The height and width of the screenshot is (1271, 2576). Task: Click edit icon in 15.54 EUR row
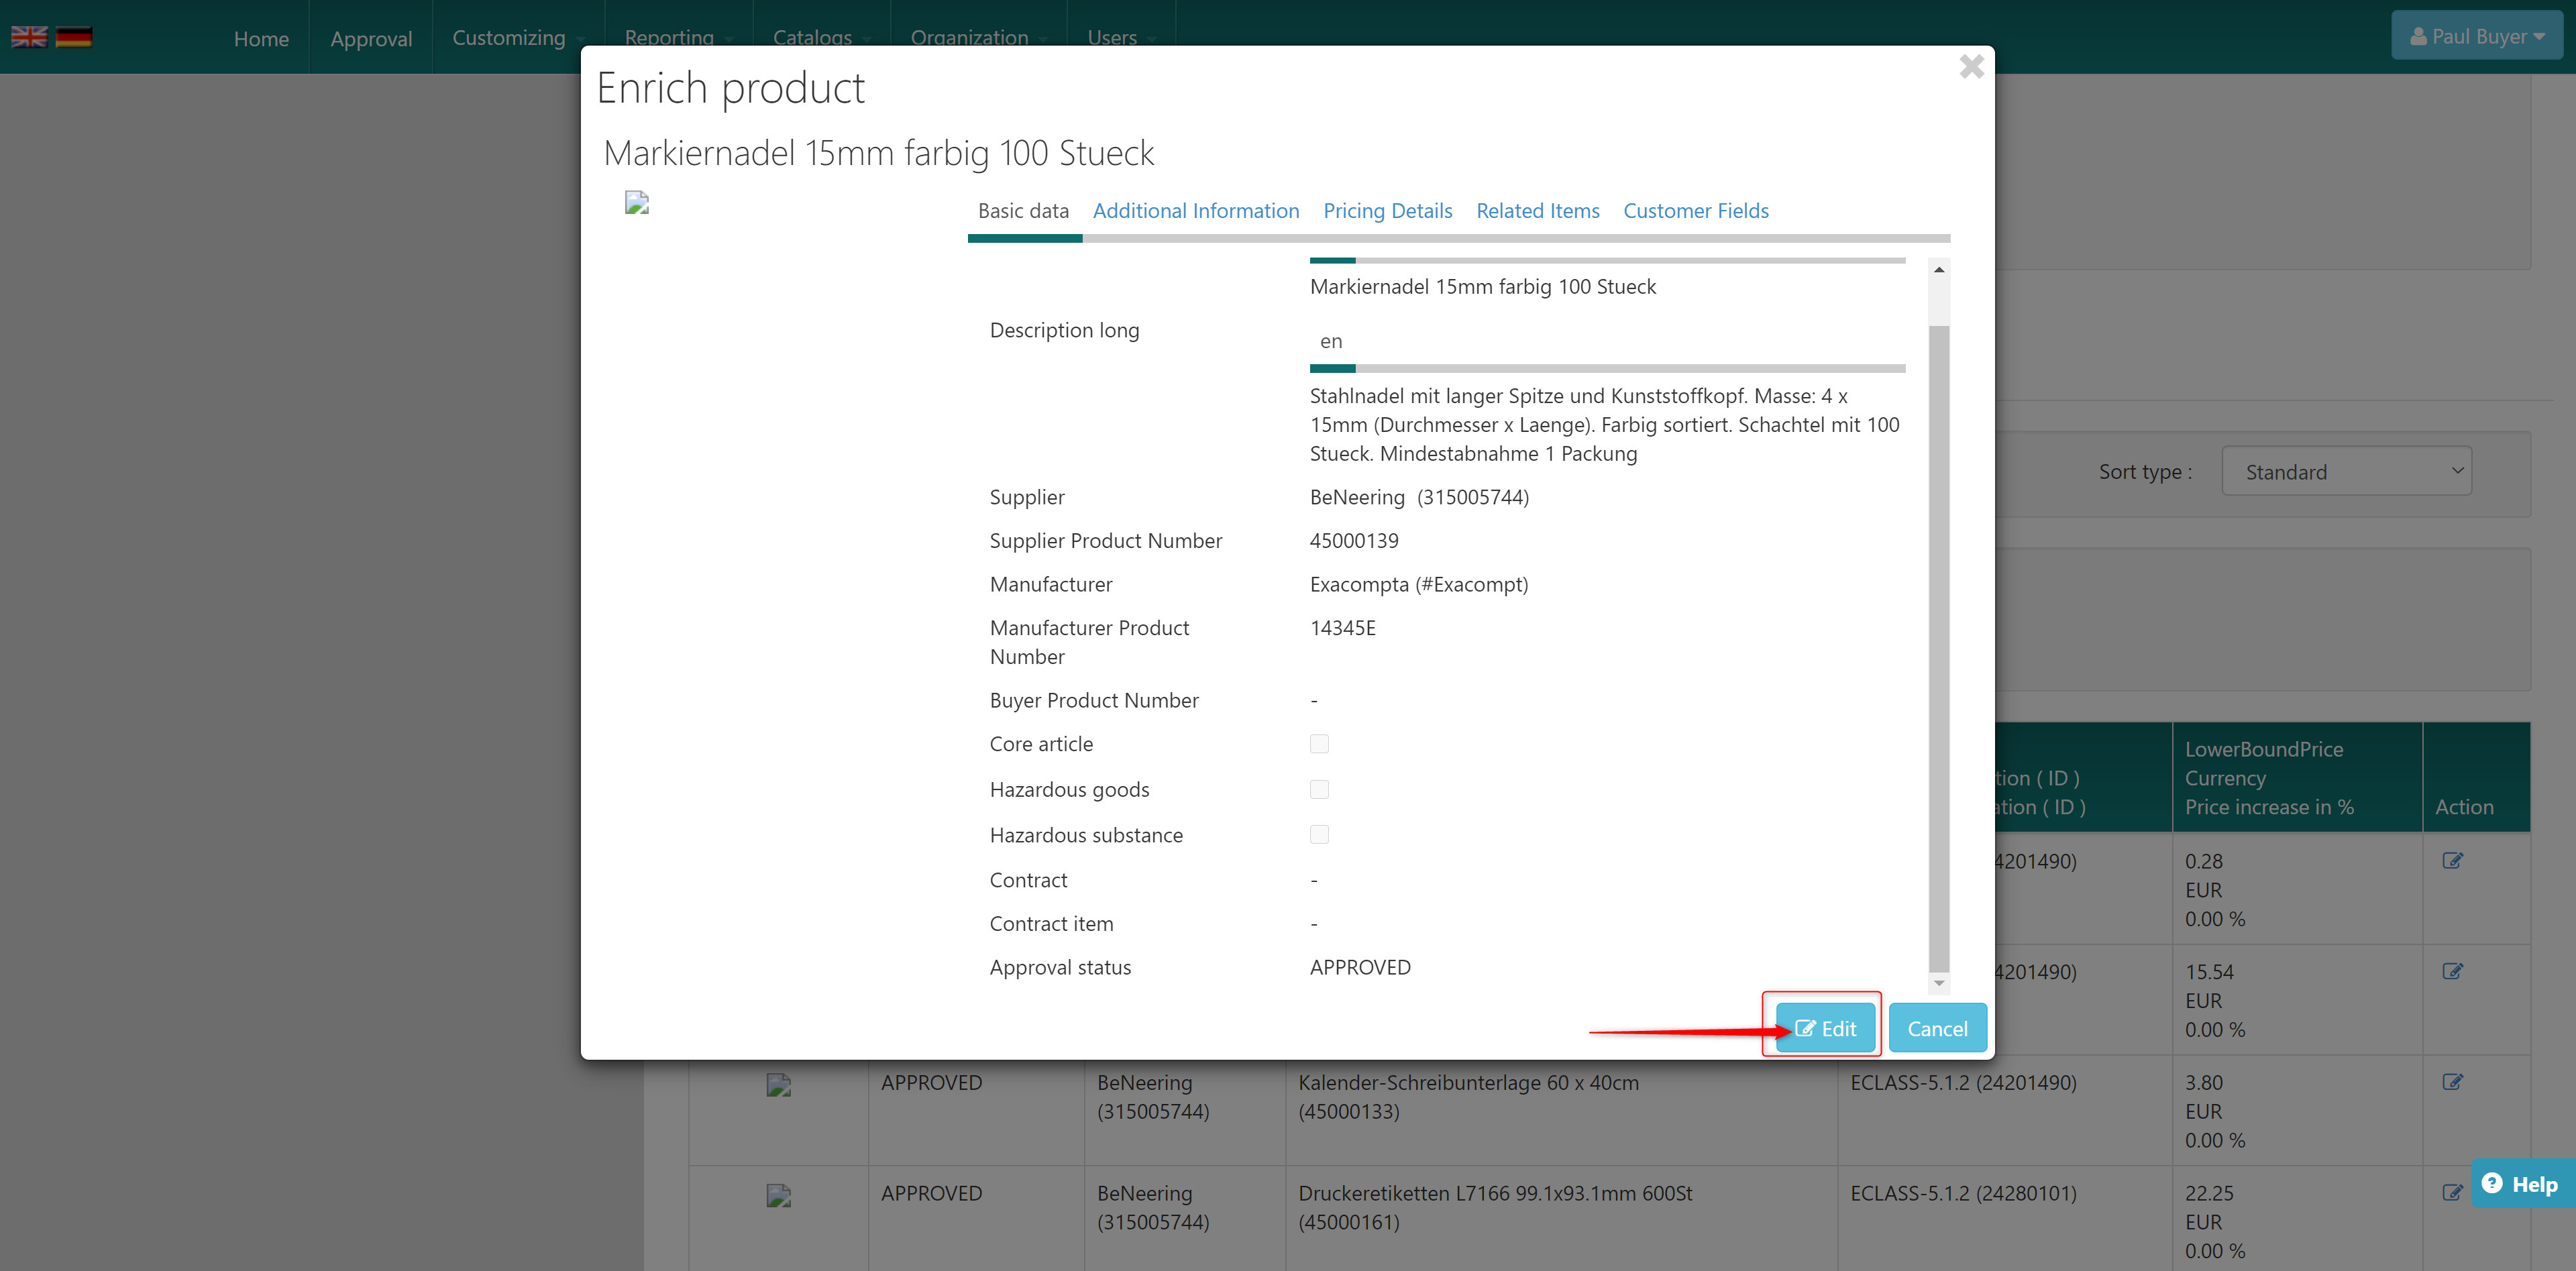coord(2452,971)
